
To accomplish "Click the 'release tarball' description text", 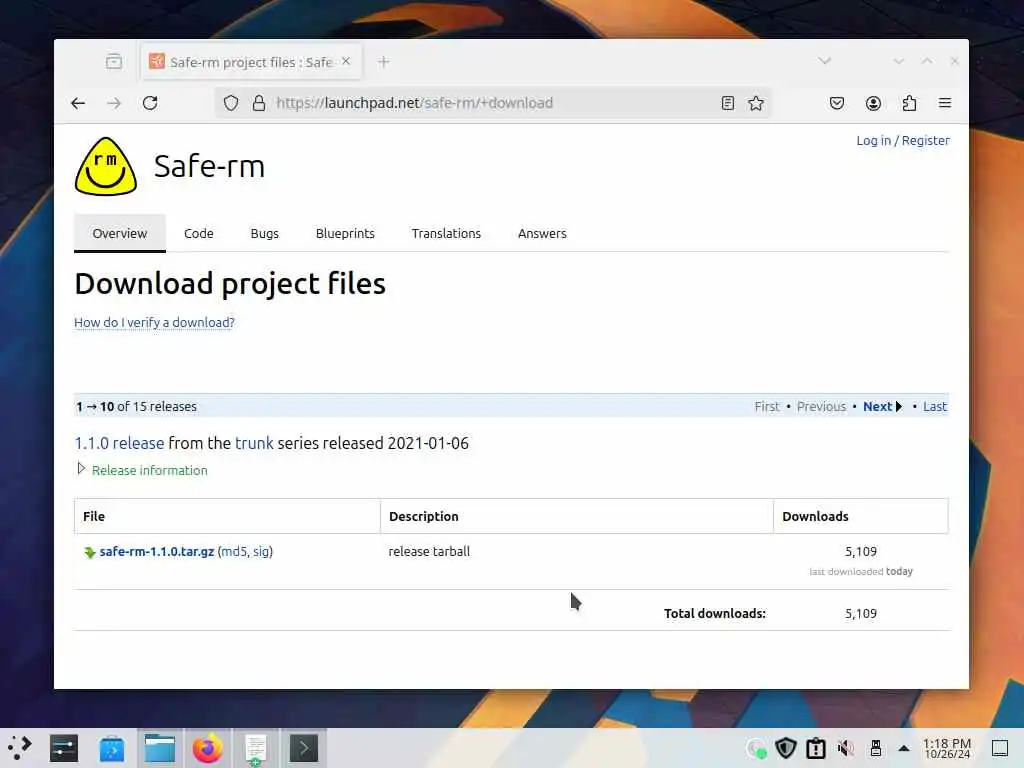I will [x=429, y=551].
